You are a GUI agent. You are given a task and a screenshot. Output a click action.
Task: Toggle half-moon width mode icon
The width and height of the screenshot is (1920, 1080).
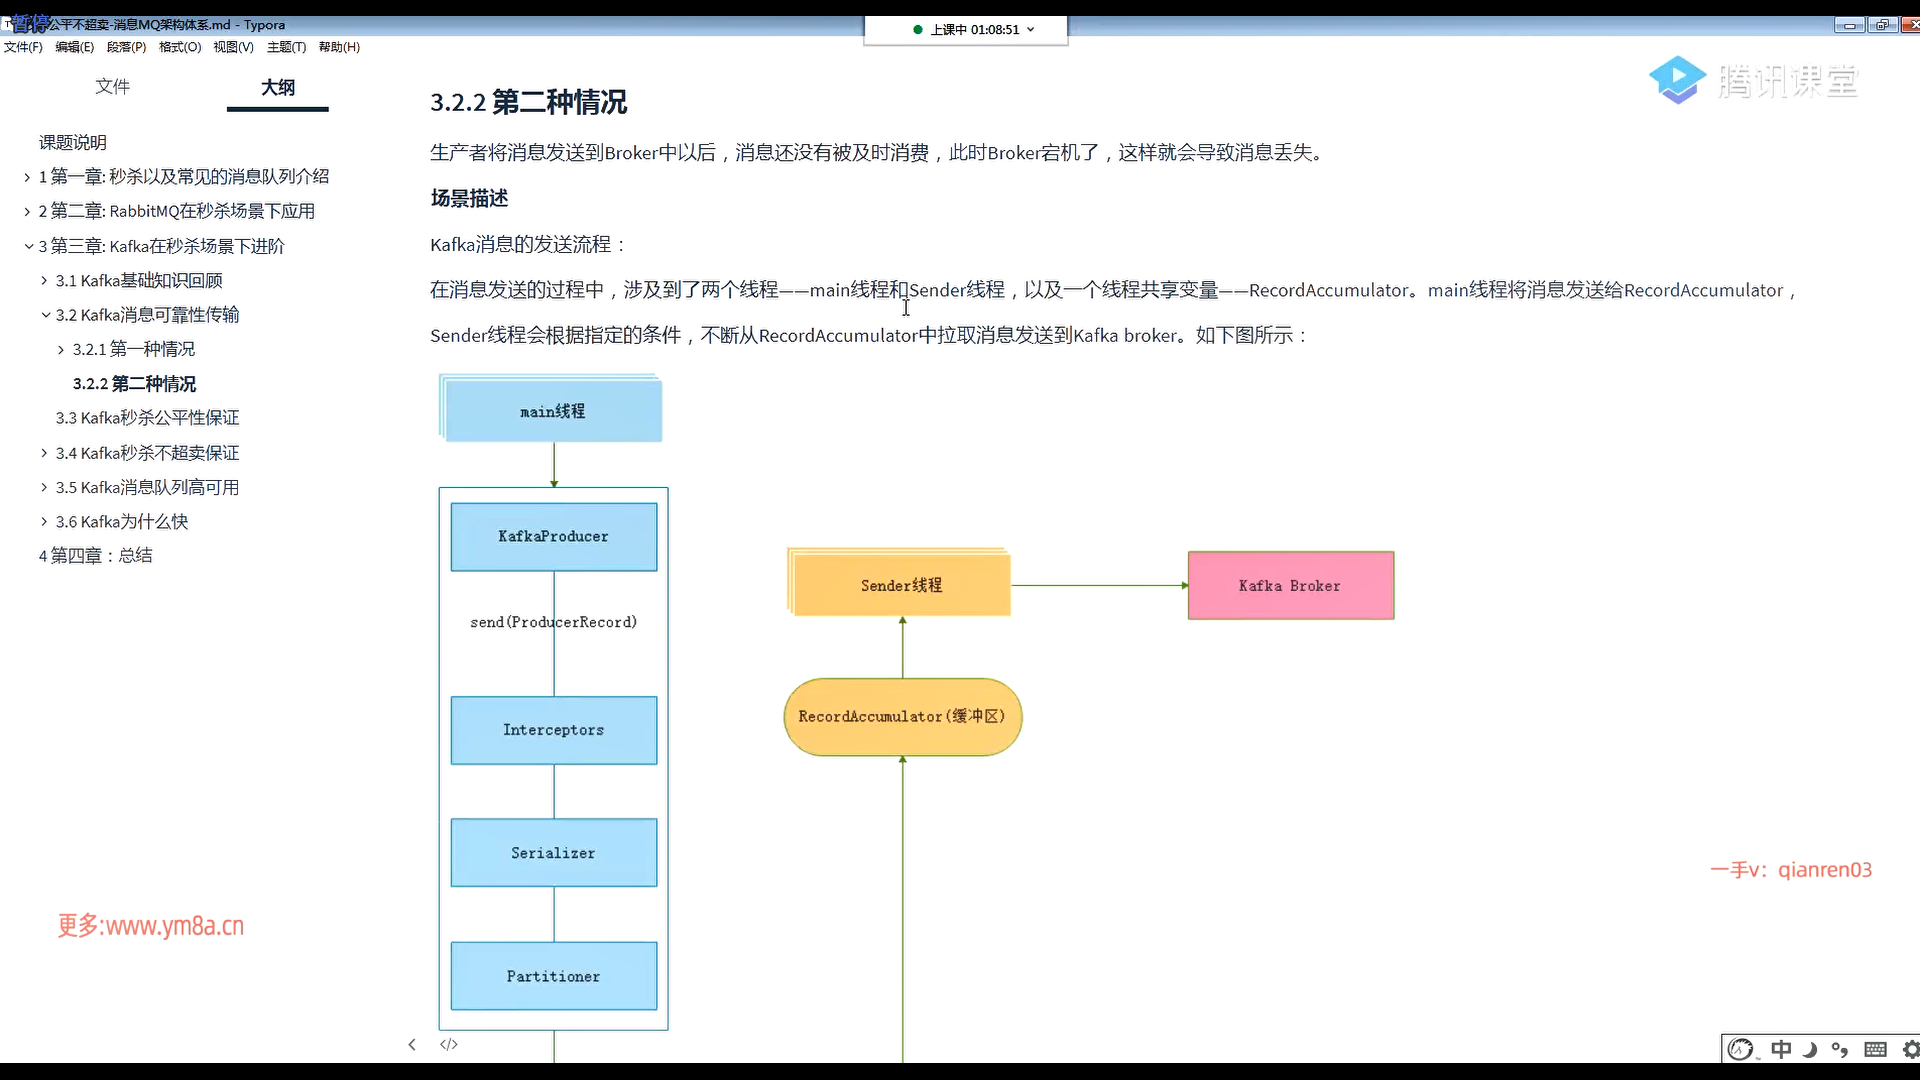[x=1810, y=1049]
